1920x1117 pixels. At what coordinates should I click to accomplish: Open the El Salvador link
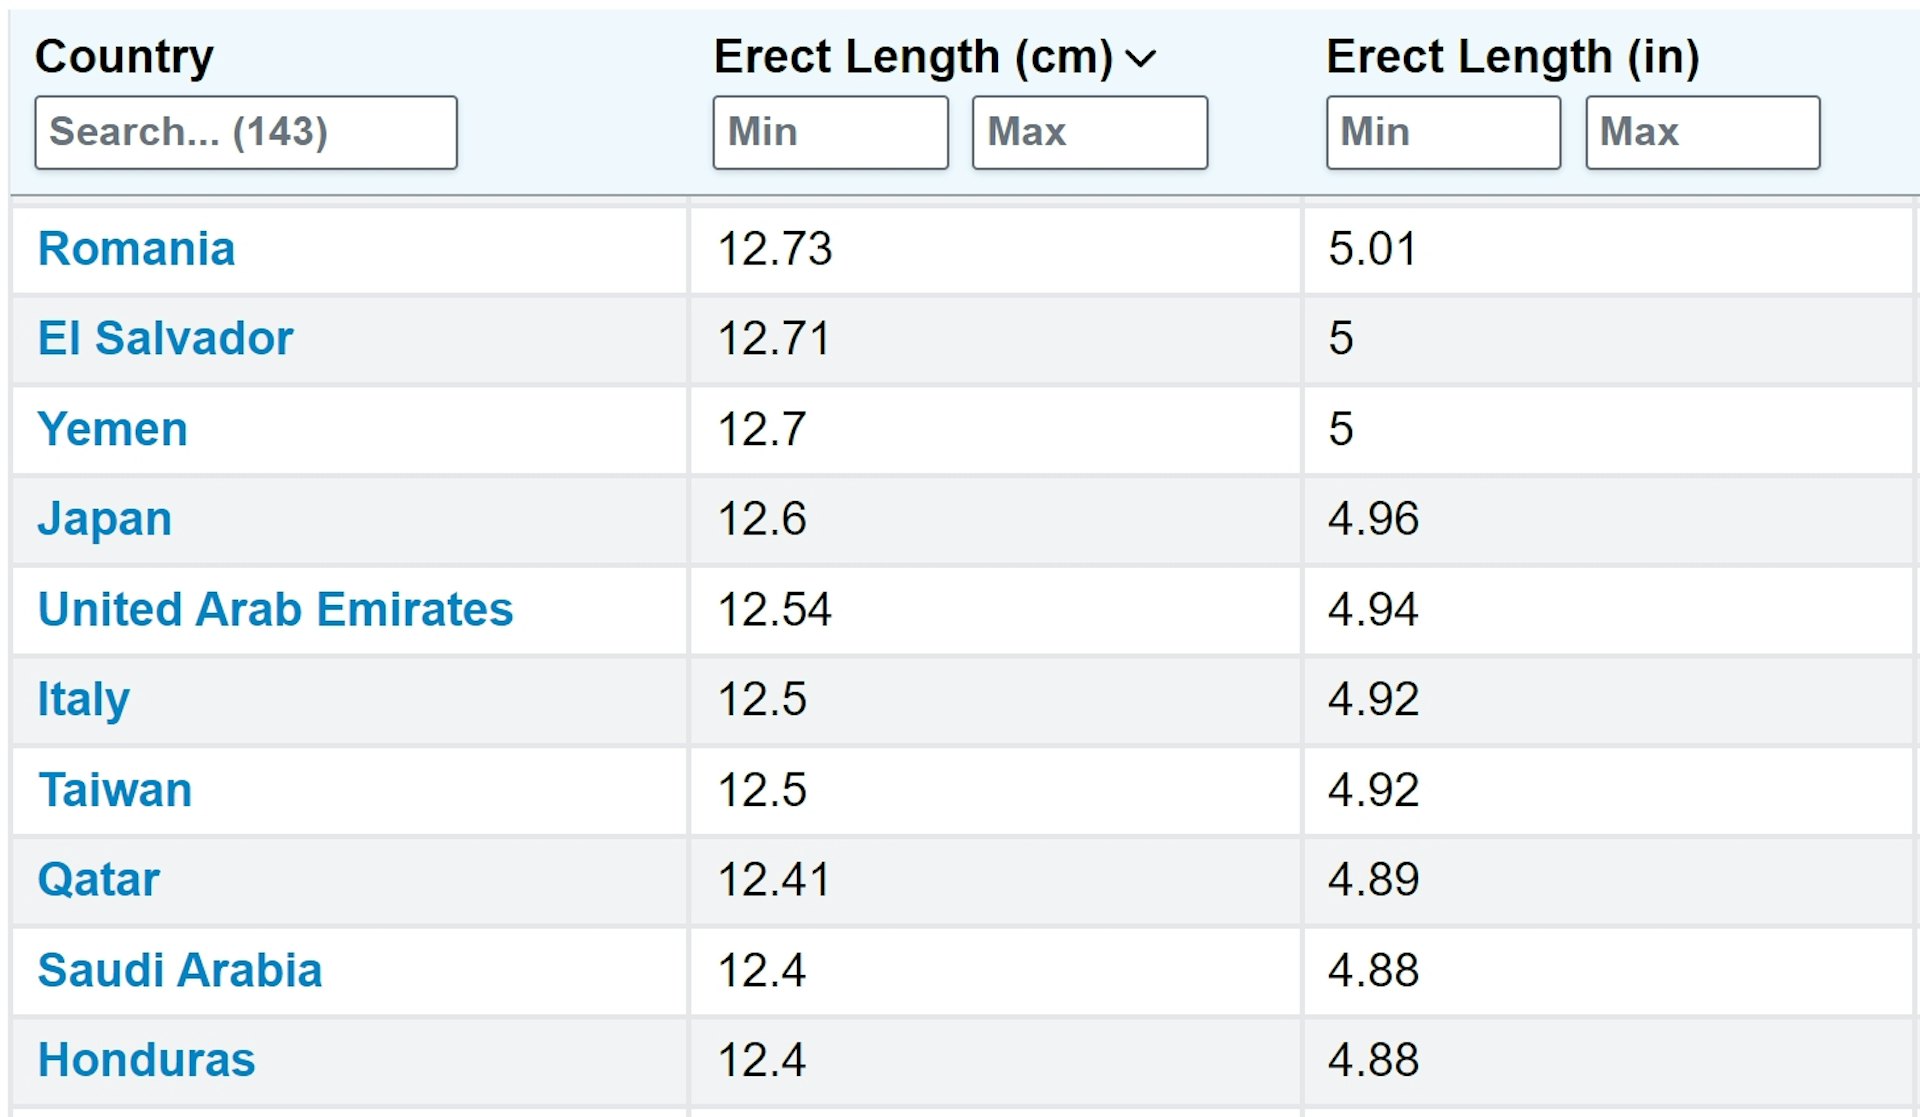click(165, 338)
